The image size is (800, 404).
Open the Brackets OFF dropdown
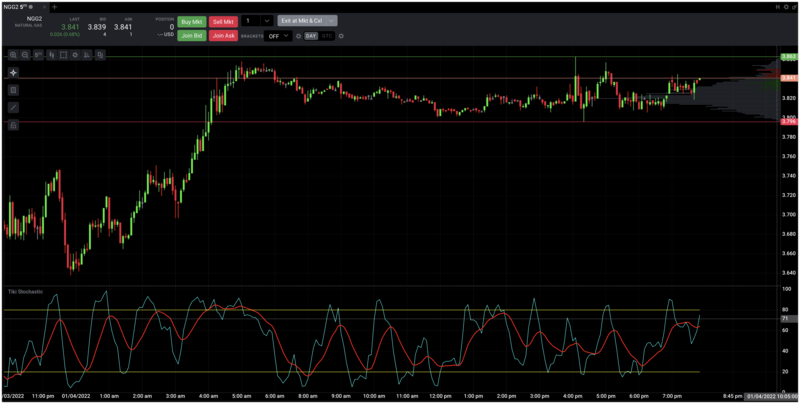[278, 36]
